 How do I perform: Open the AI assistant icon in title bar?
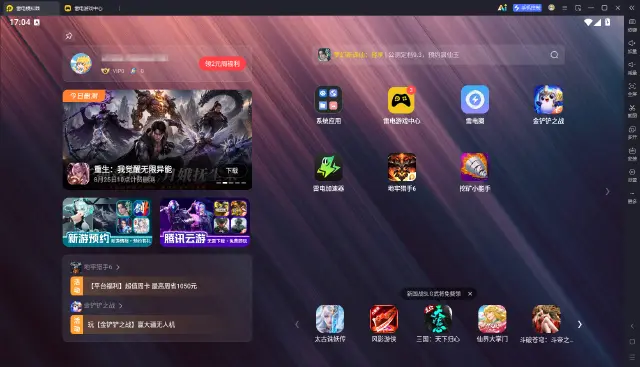502,8
